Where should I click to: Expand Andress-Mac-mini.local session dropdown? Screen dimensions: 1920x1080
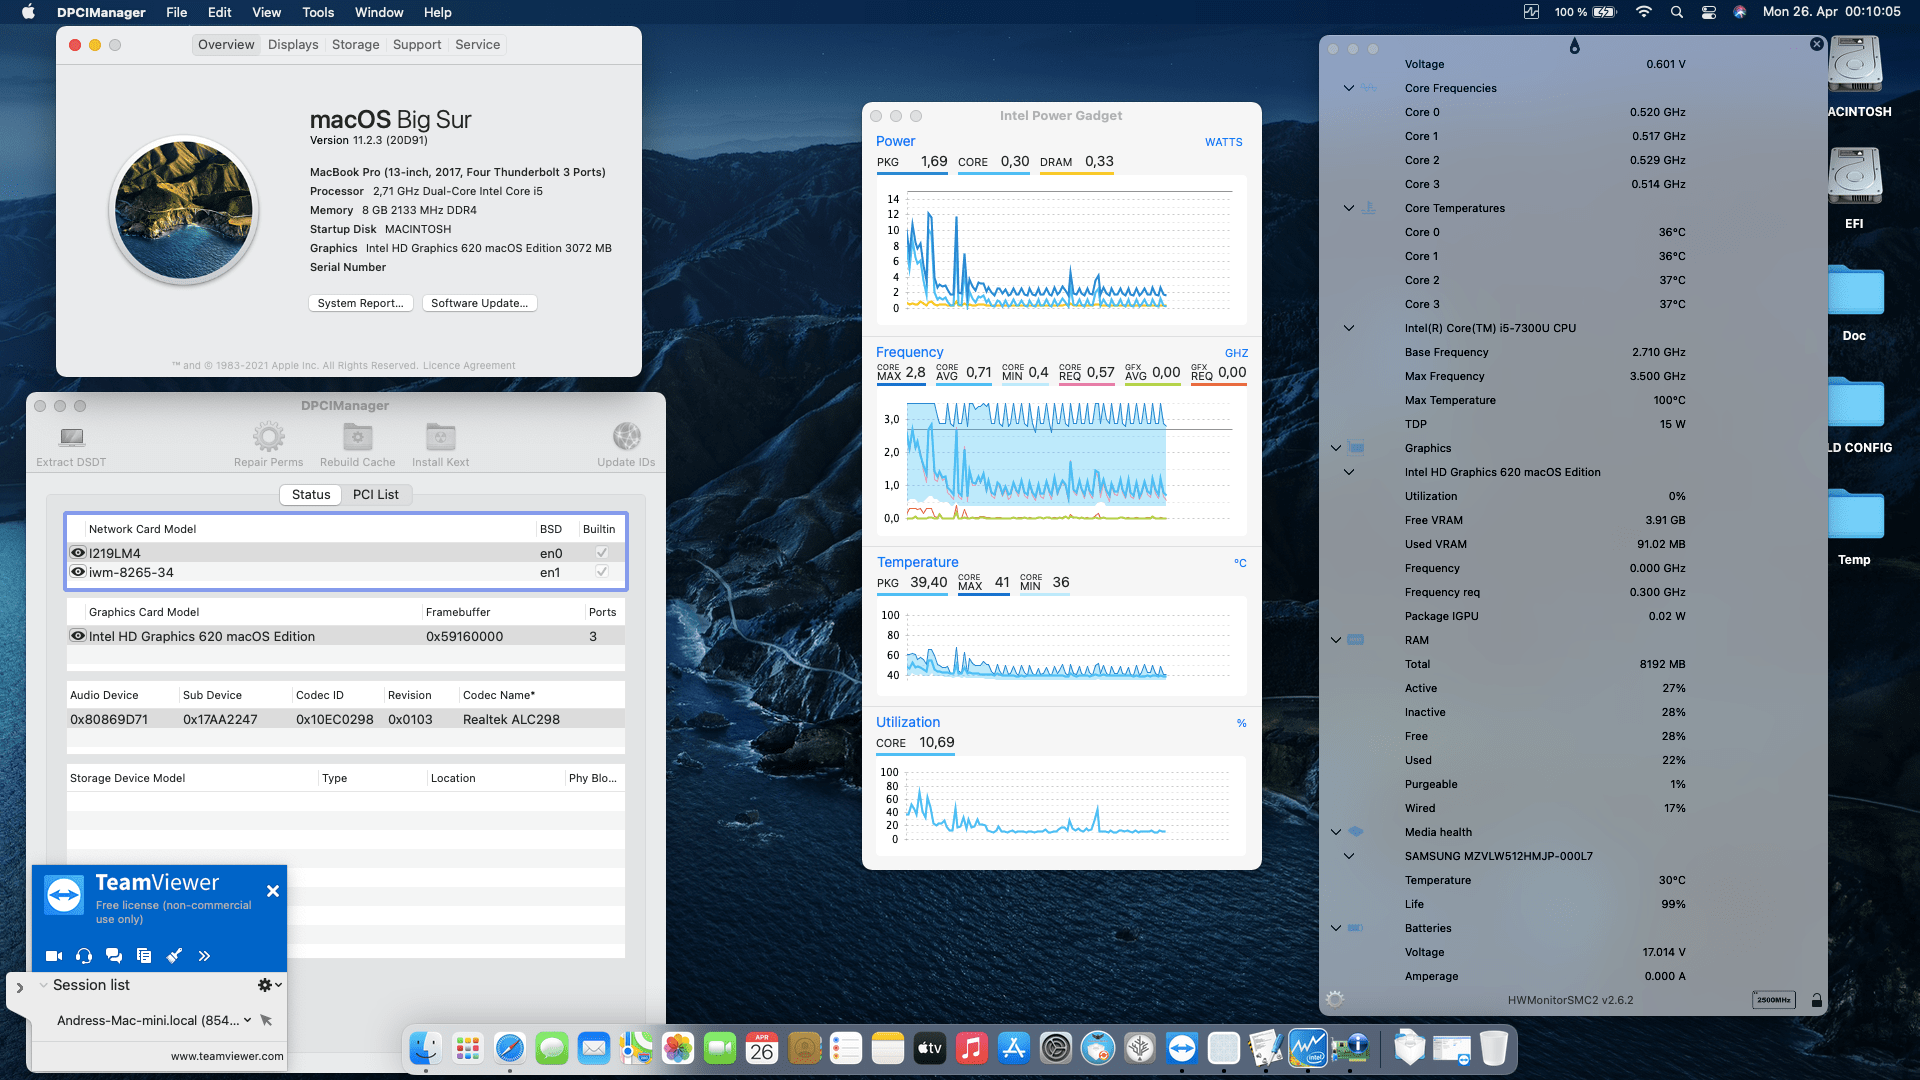[247, 1020]
